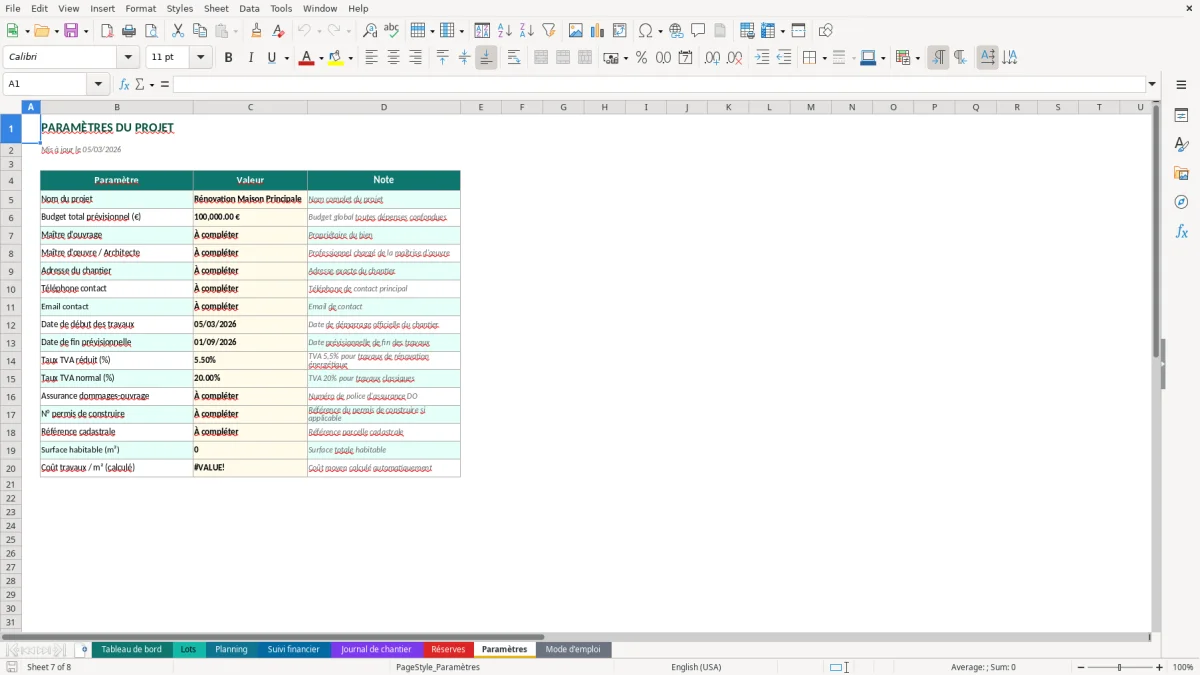
Task: Insert an image
Action: (576, 31)
